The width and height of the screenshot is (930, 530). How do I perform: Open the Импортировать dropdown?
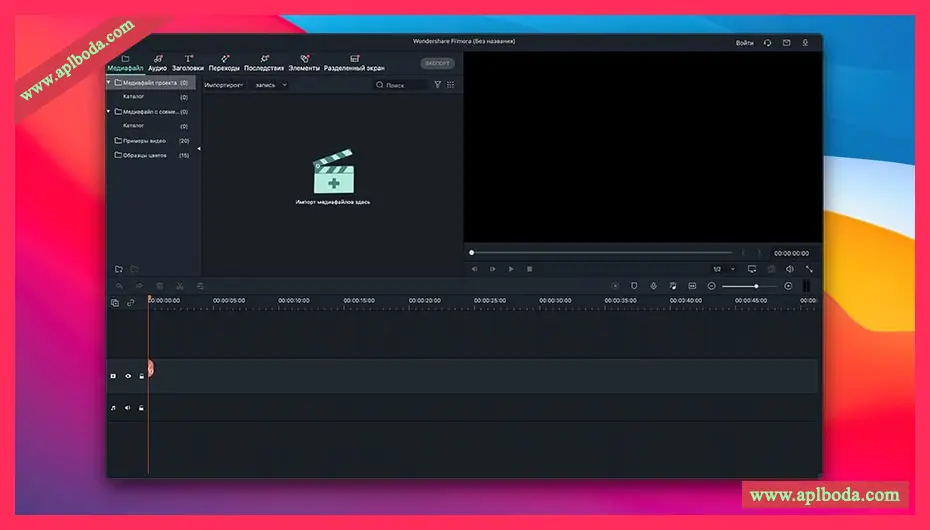(x=224, y=85)
